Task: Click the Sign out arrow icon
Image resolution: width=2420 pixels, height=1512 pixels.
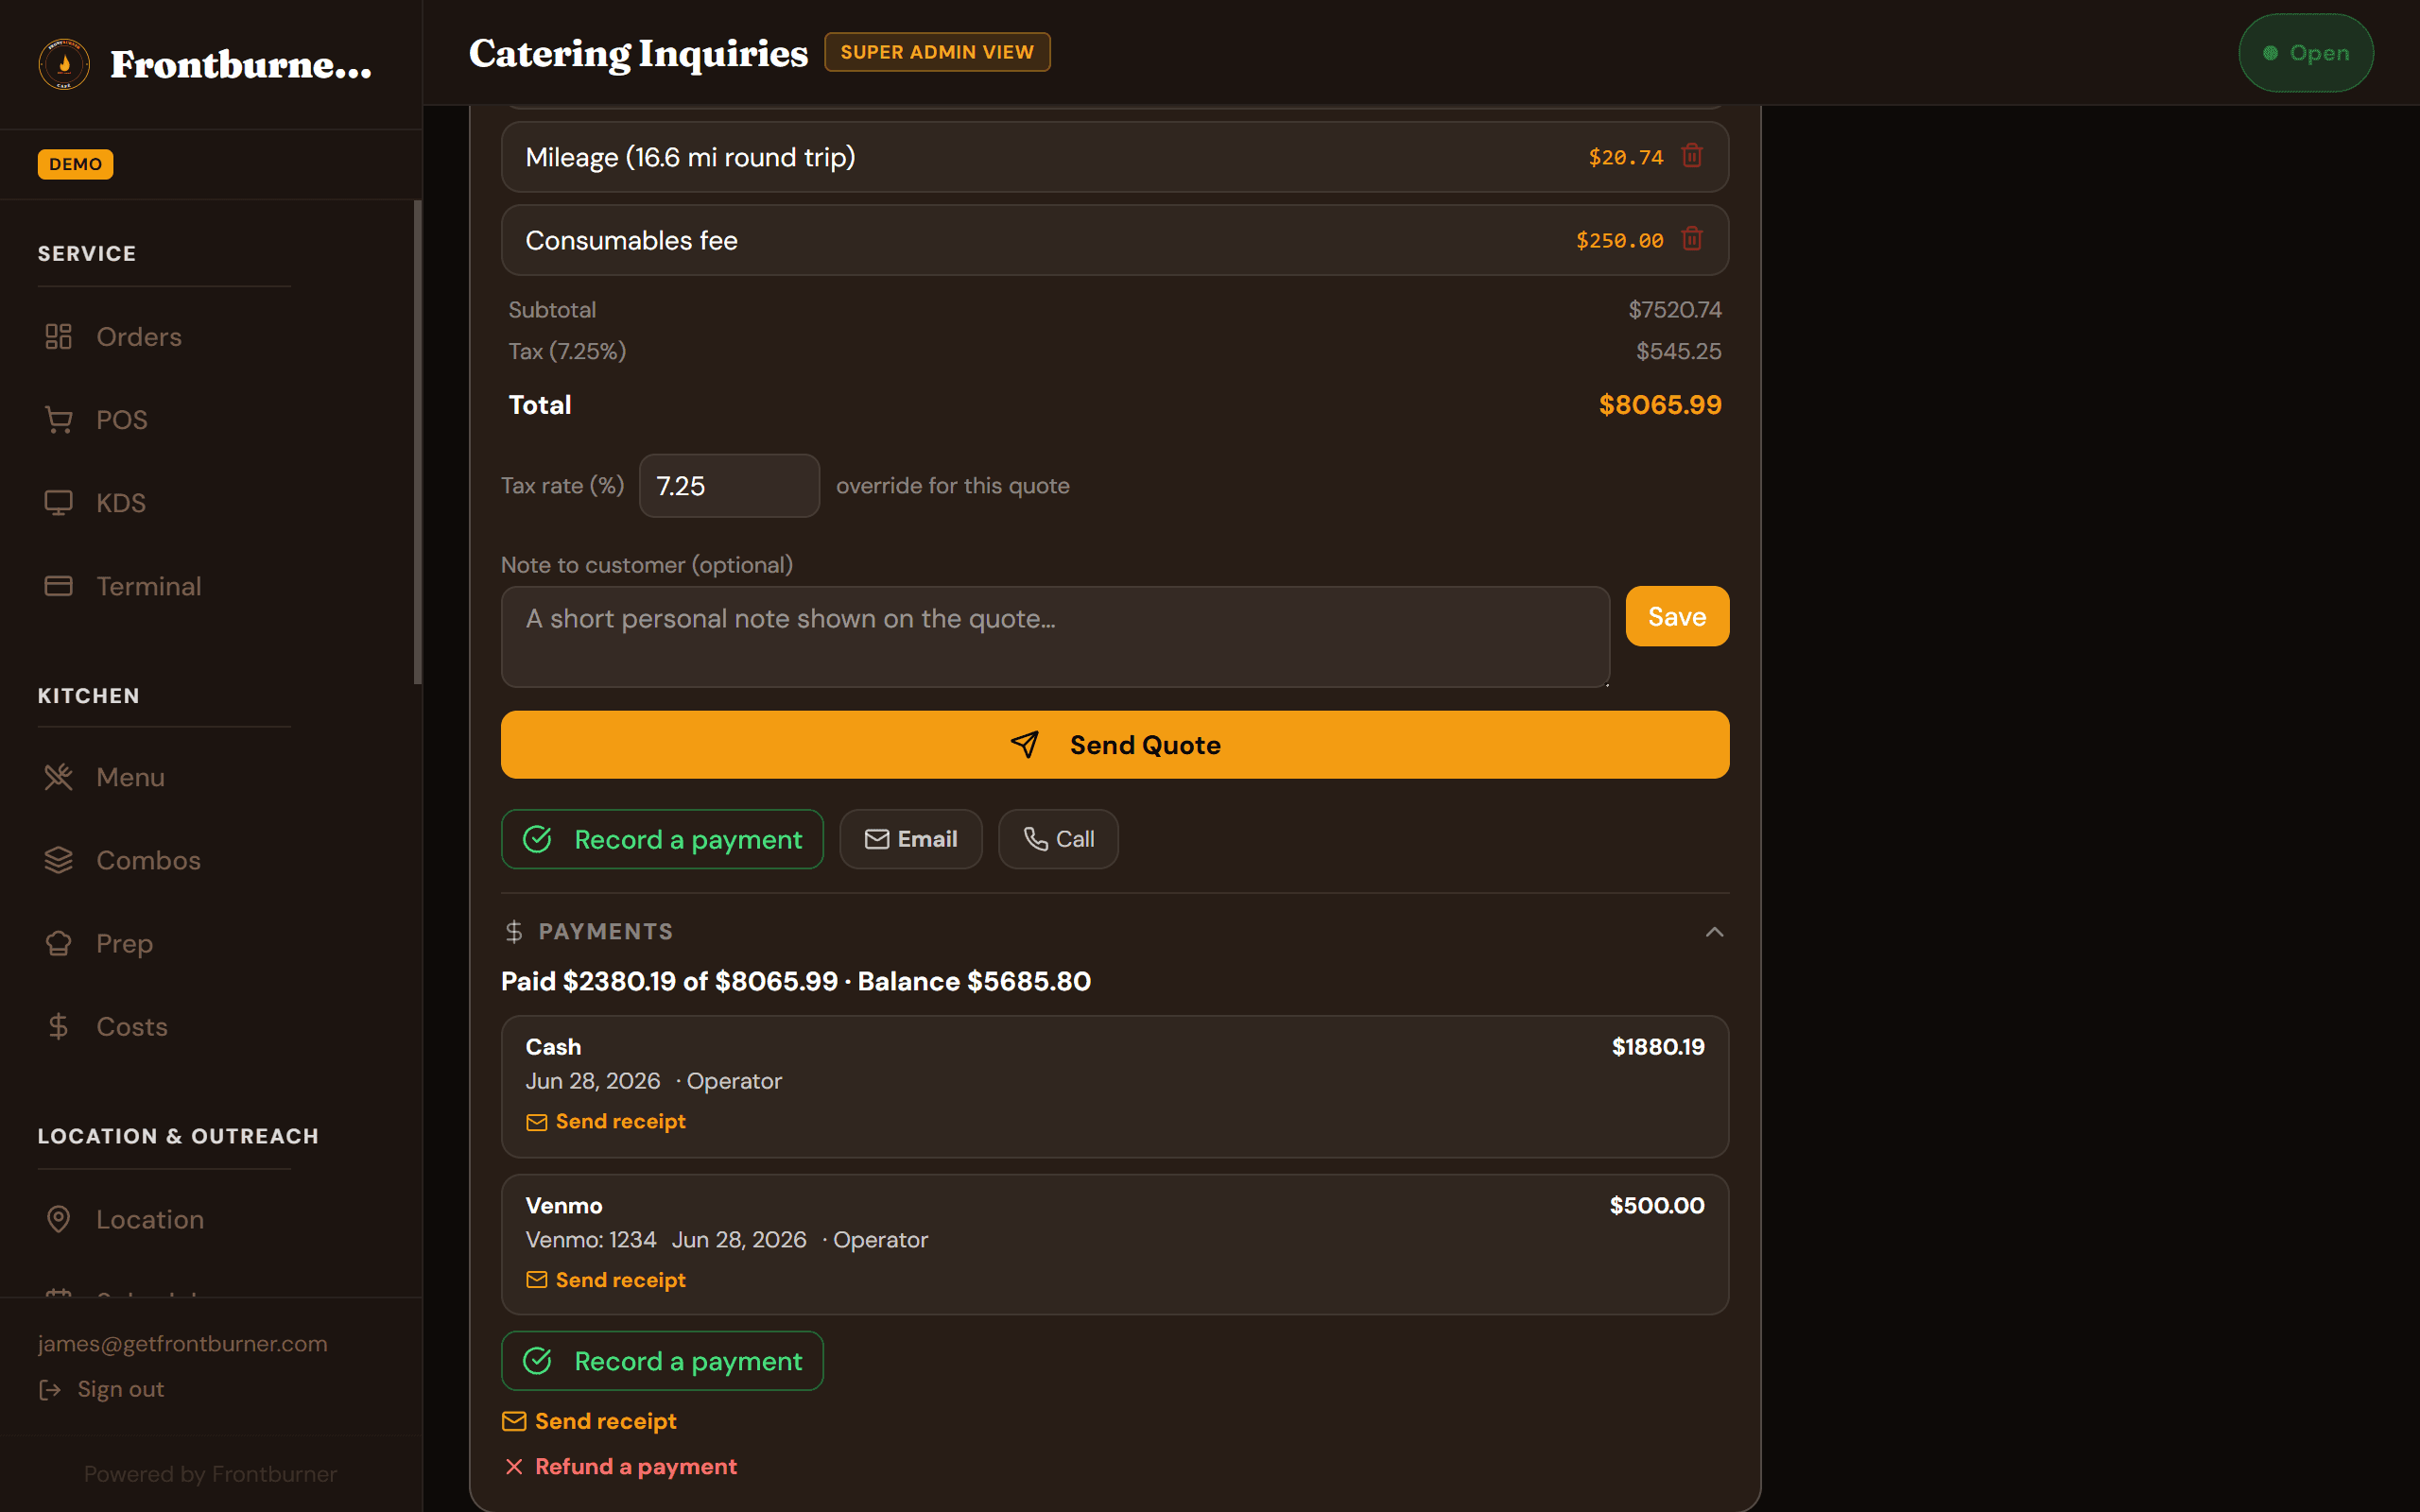Action: [x=50, y=1389]
